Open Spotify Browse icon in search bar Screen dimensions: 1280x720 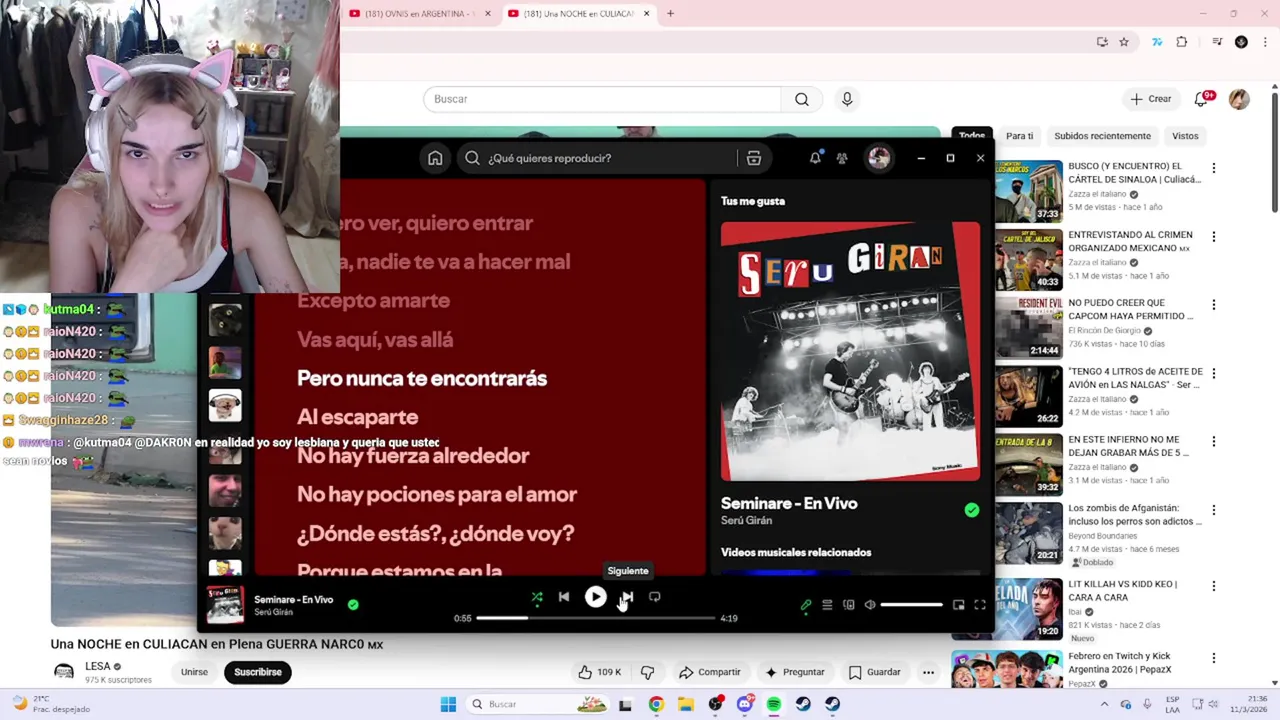pyautogui.click(x=754, y=158)
